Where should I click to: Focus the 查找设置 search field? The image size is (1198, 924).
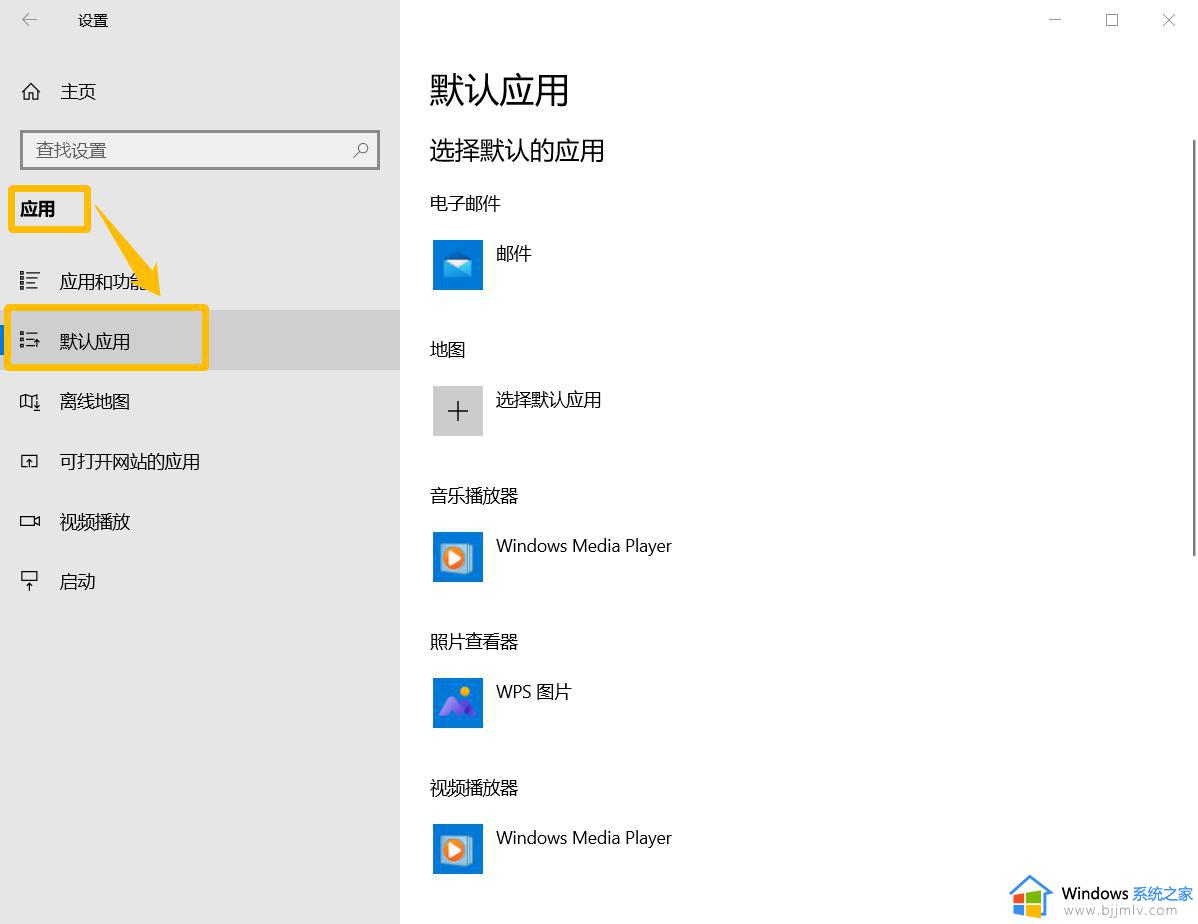pyautogui.click(x=199, y=150)
